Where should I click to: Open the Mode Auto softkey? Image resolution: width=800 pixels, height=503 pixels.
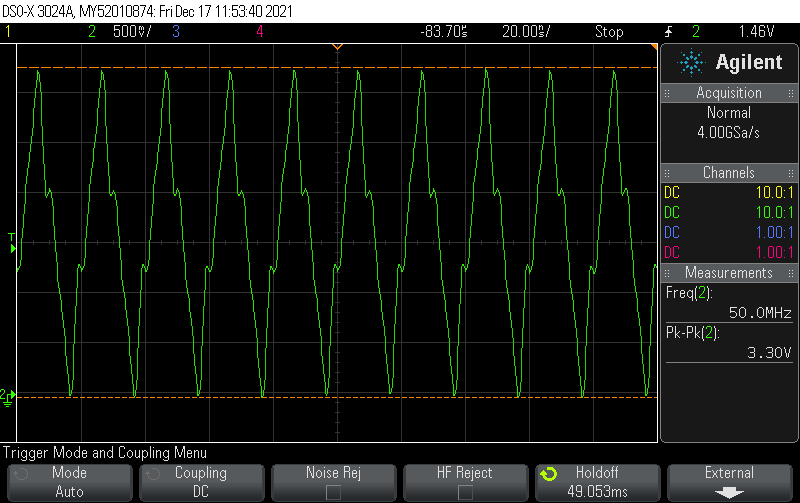(x=69, y=482)
